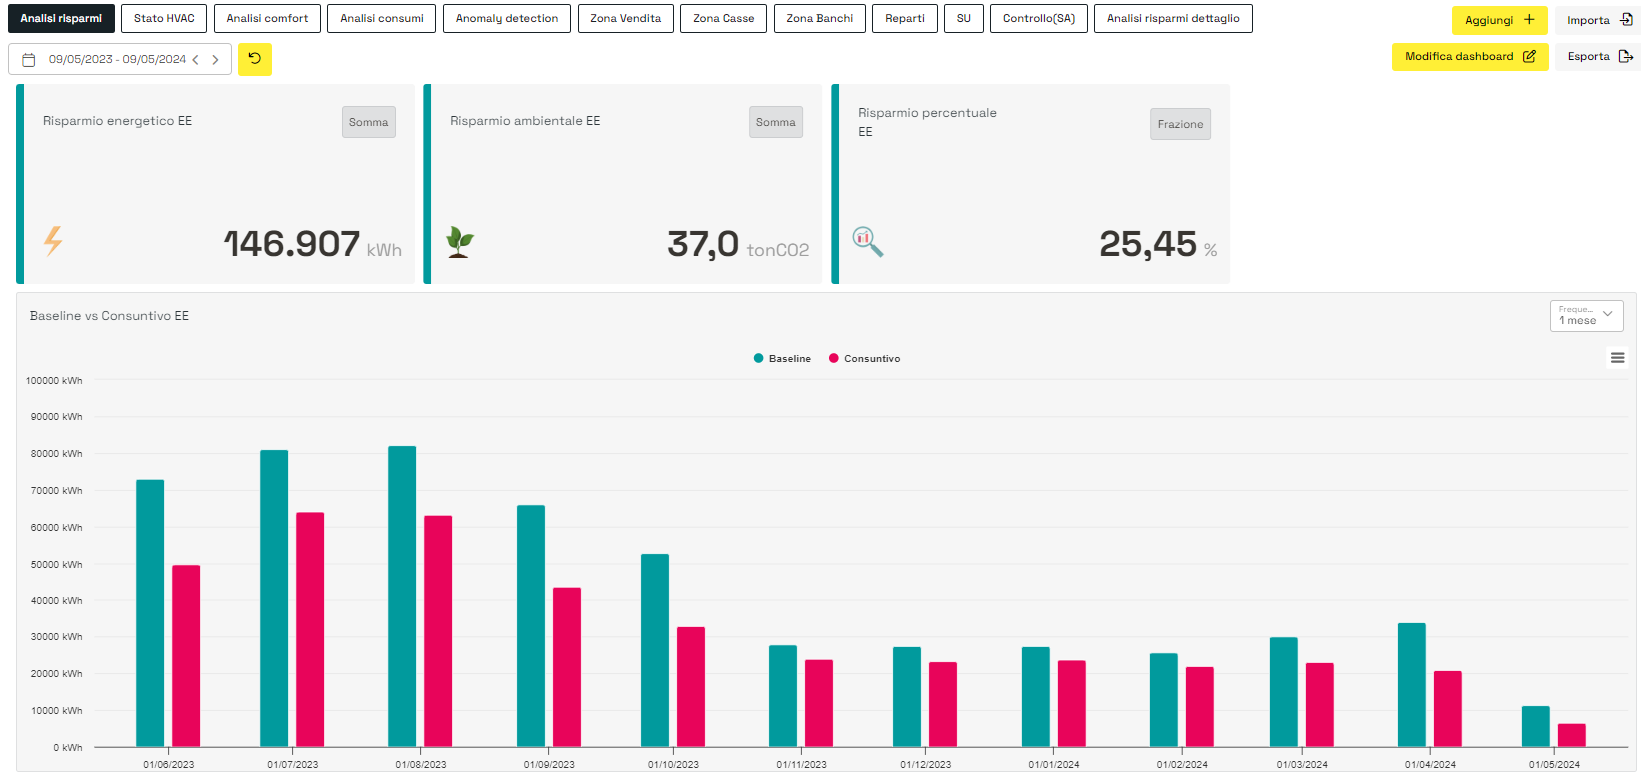Switch to Controllo(SA) tab
The image size is (1641, 778).
pyautogui.click(x=1038, y=19)
